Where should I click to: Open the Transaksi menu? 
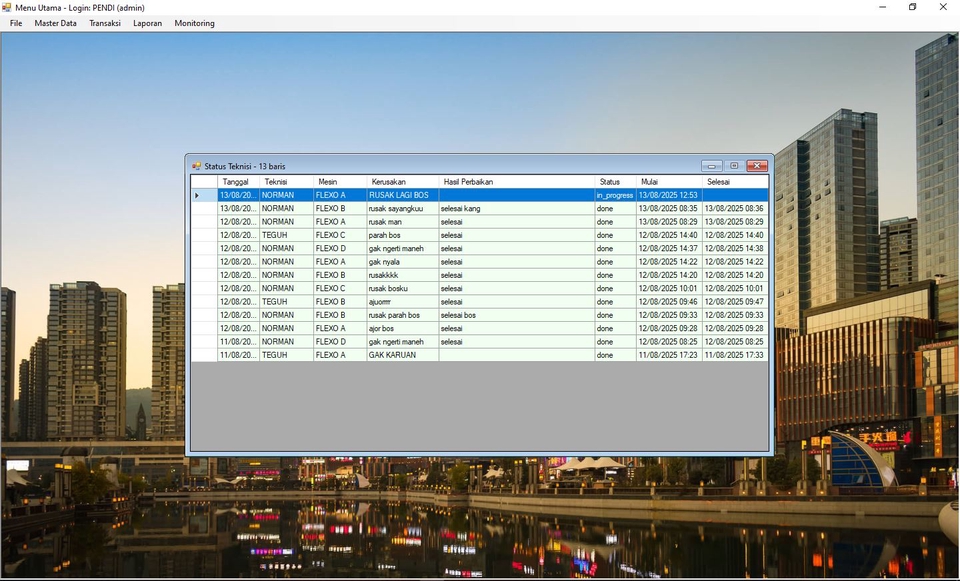click(105, 23)
